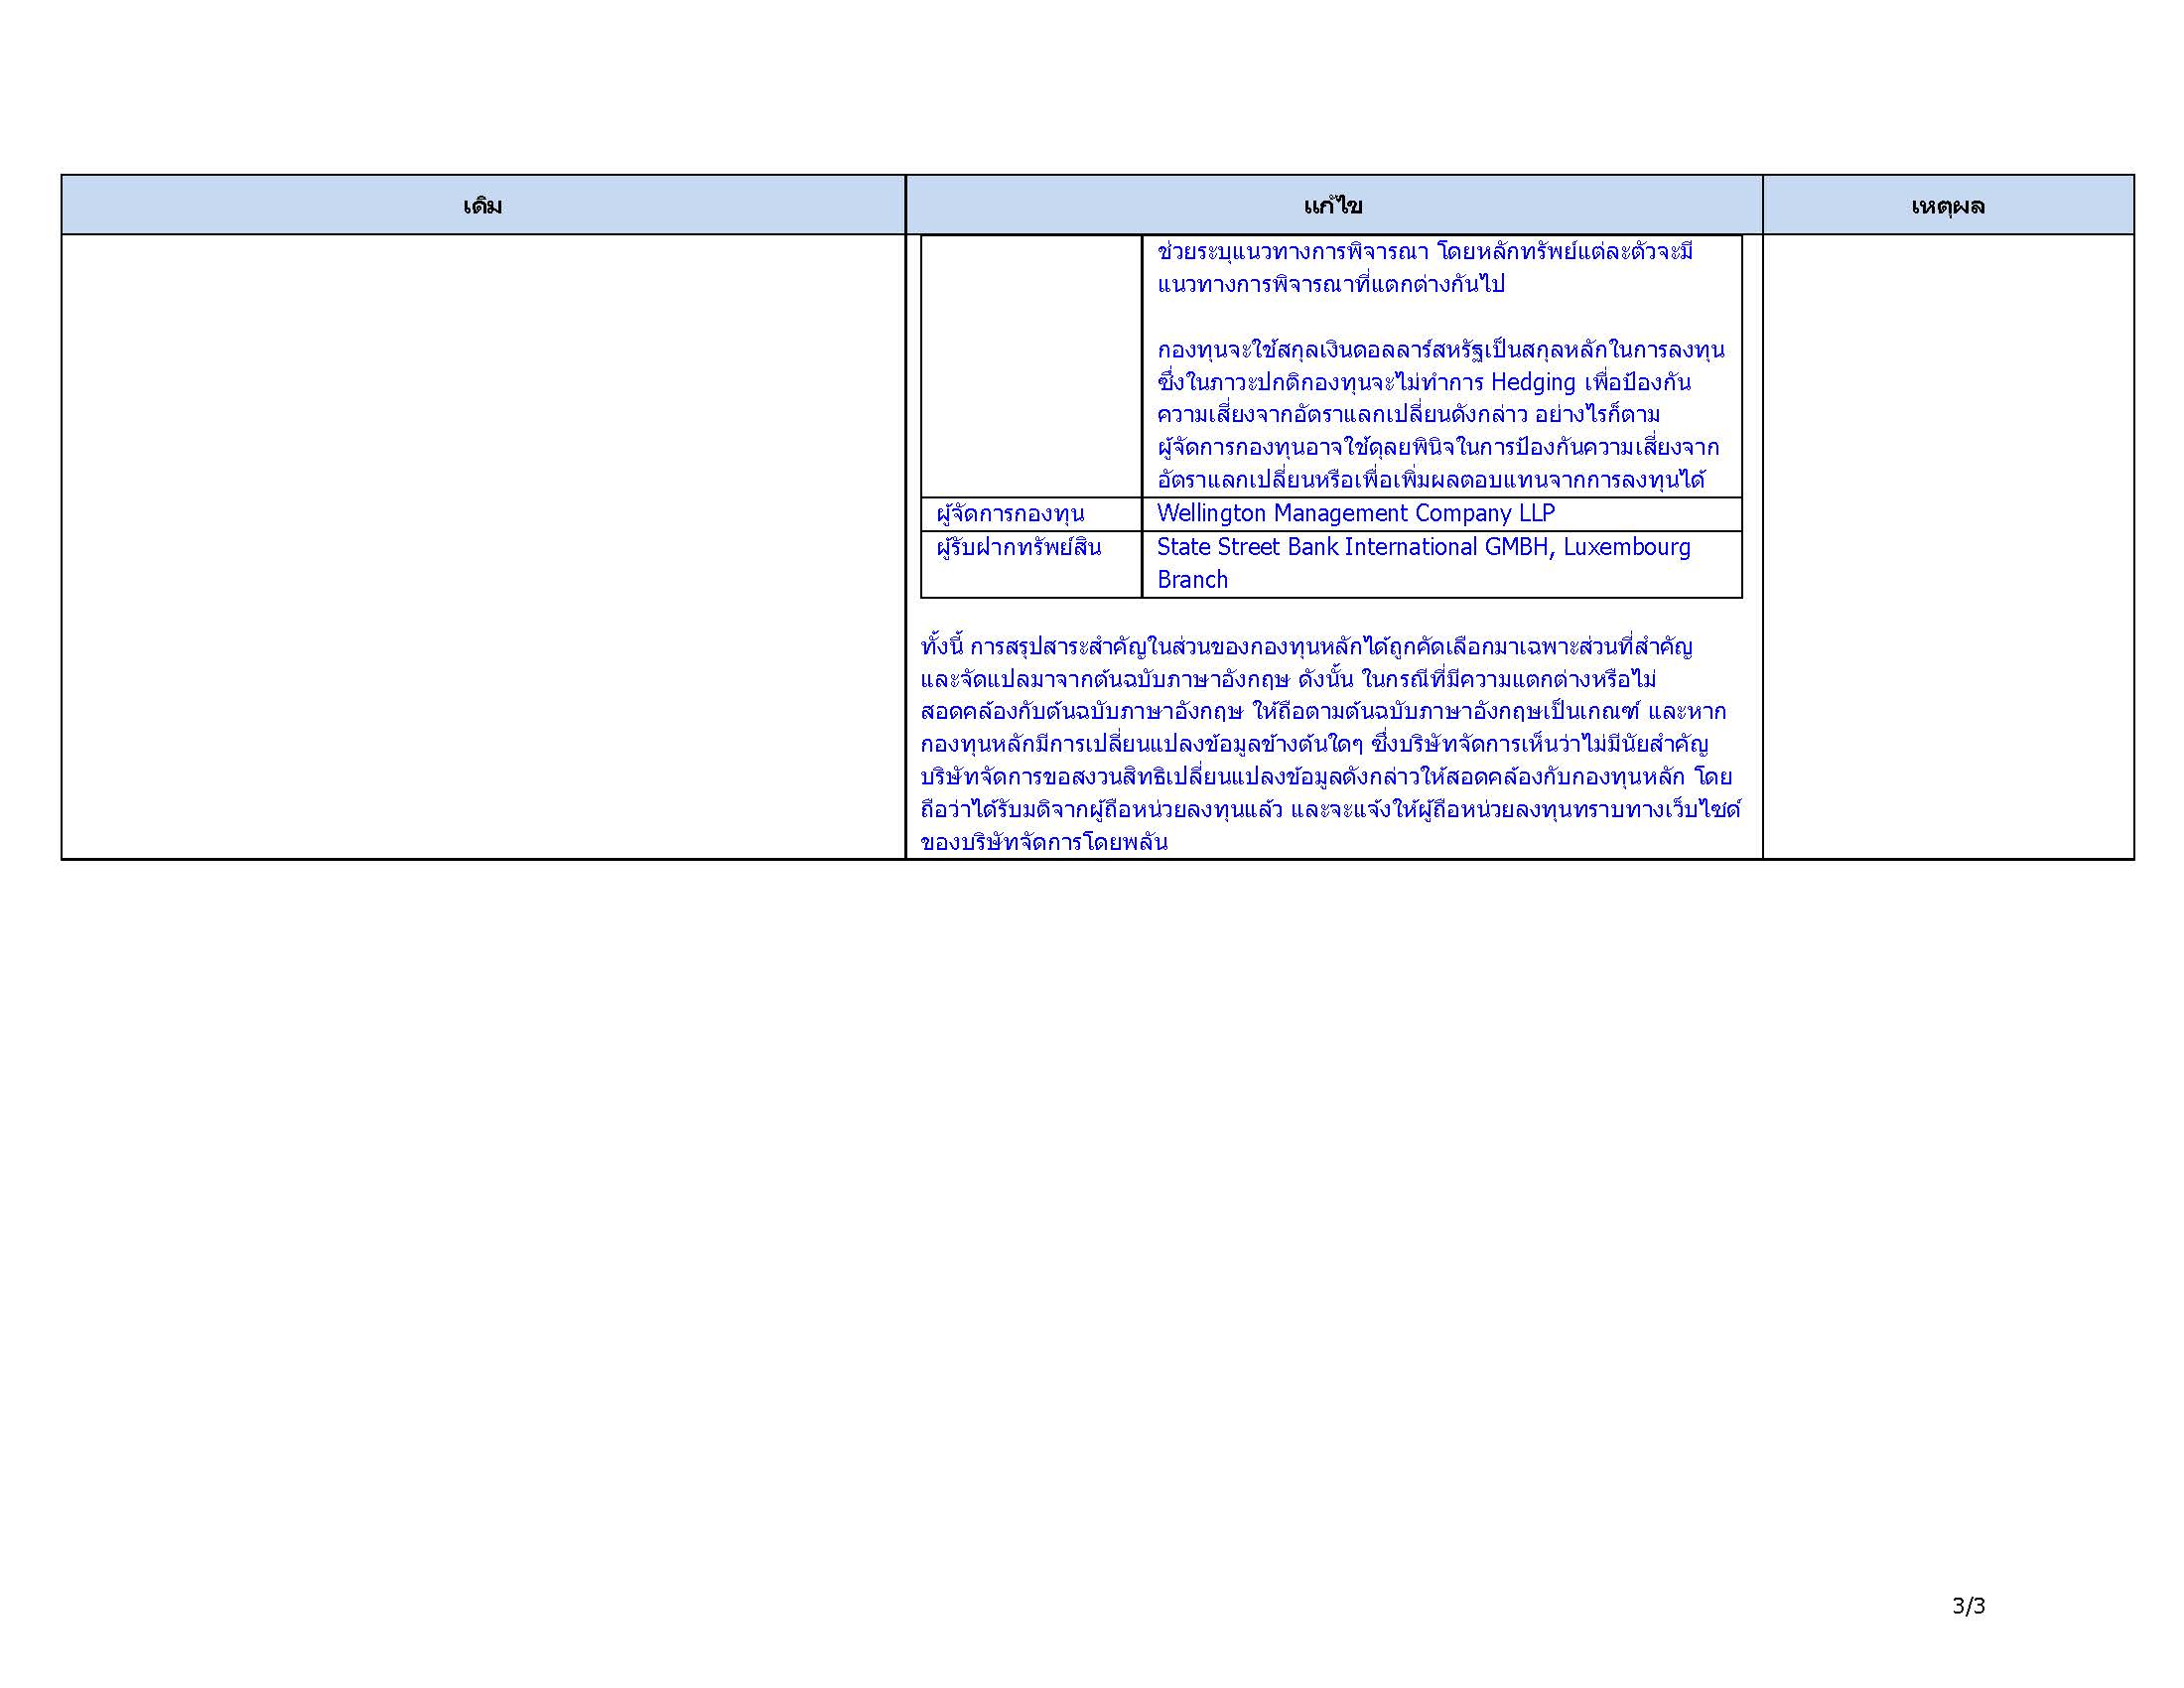Click the empty 'เหตุผล' column body cell
Screen dimensions: 2184x1688
pos(1947,546)
